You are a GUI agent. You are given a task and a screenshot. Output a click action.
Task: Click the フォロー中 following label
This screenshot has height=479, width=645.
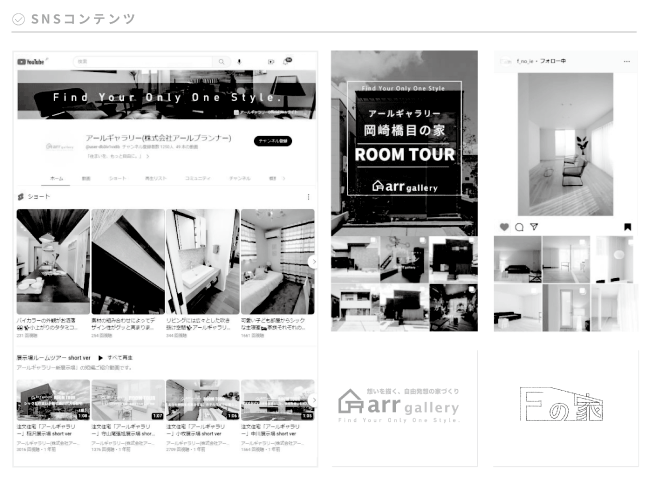553,61
